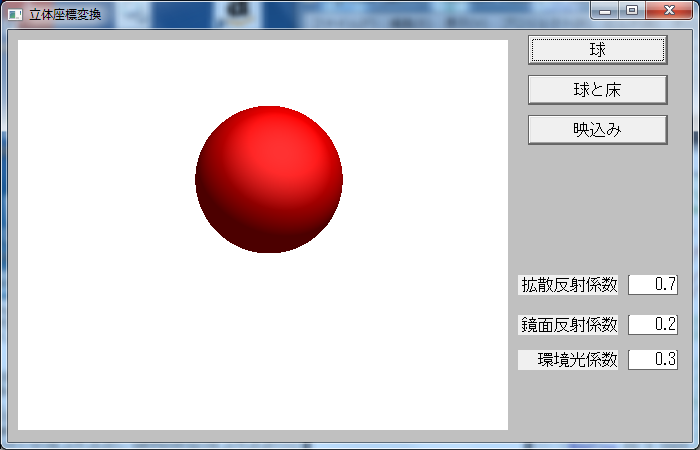Select the 映込み button
Screen dimensions: 700x450
point(597,129)
